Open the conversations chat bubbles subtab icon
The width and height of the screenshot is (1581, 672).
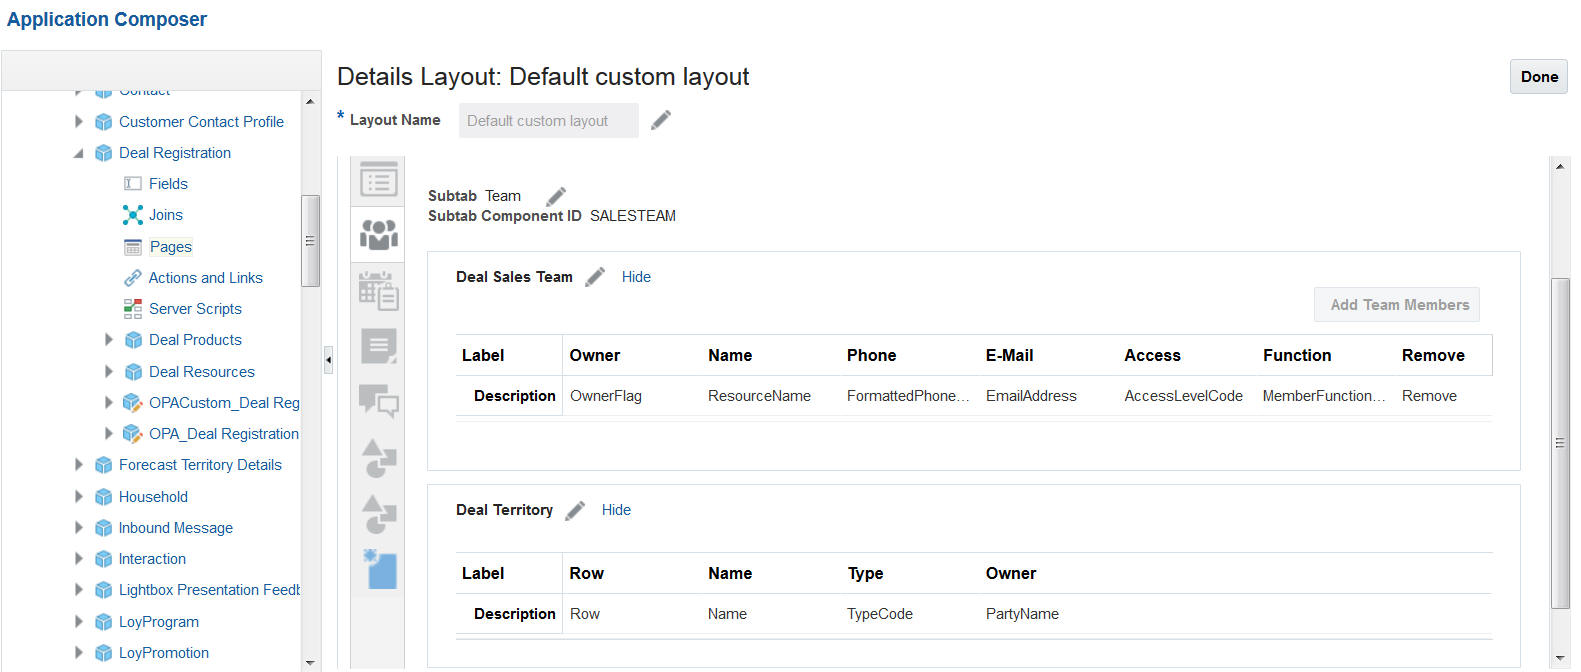pyautogui.click(x=378, y=401)
